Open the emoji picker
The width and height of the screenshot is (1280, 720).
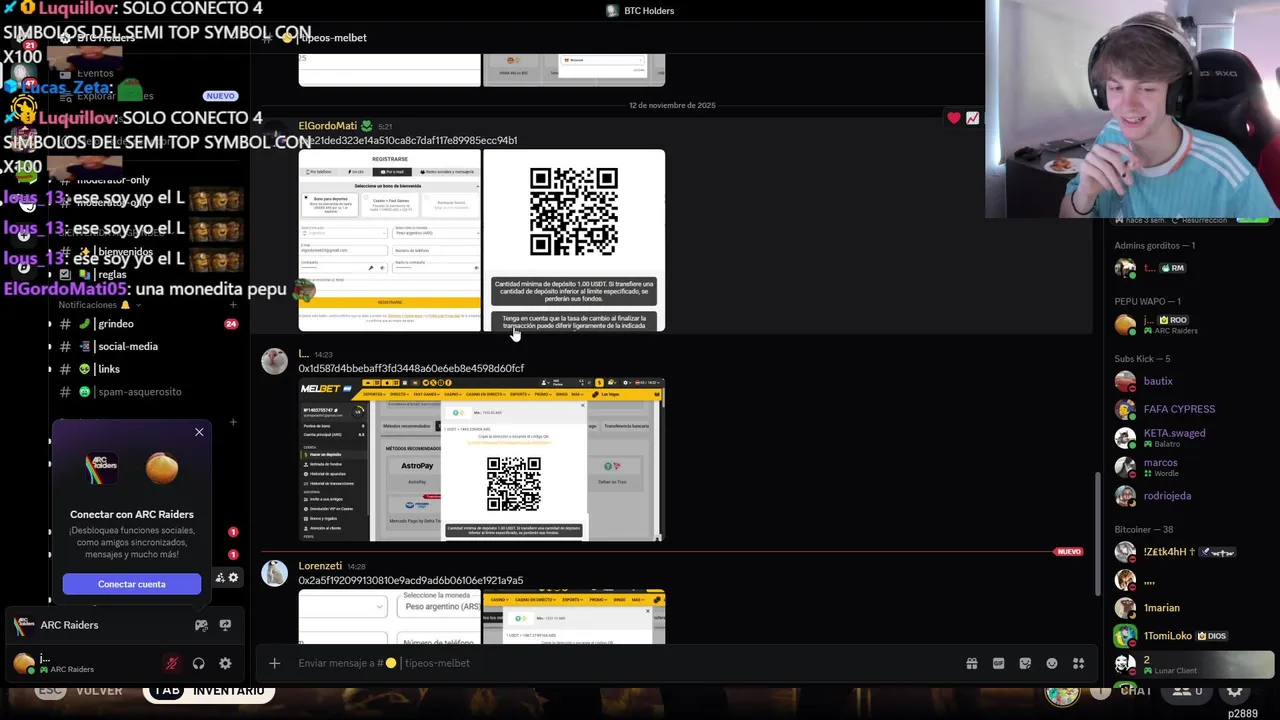click(x=1052, y=663)
